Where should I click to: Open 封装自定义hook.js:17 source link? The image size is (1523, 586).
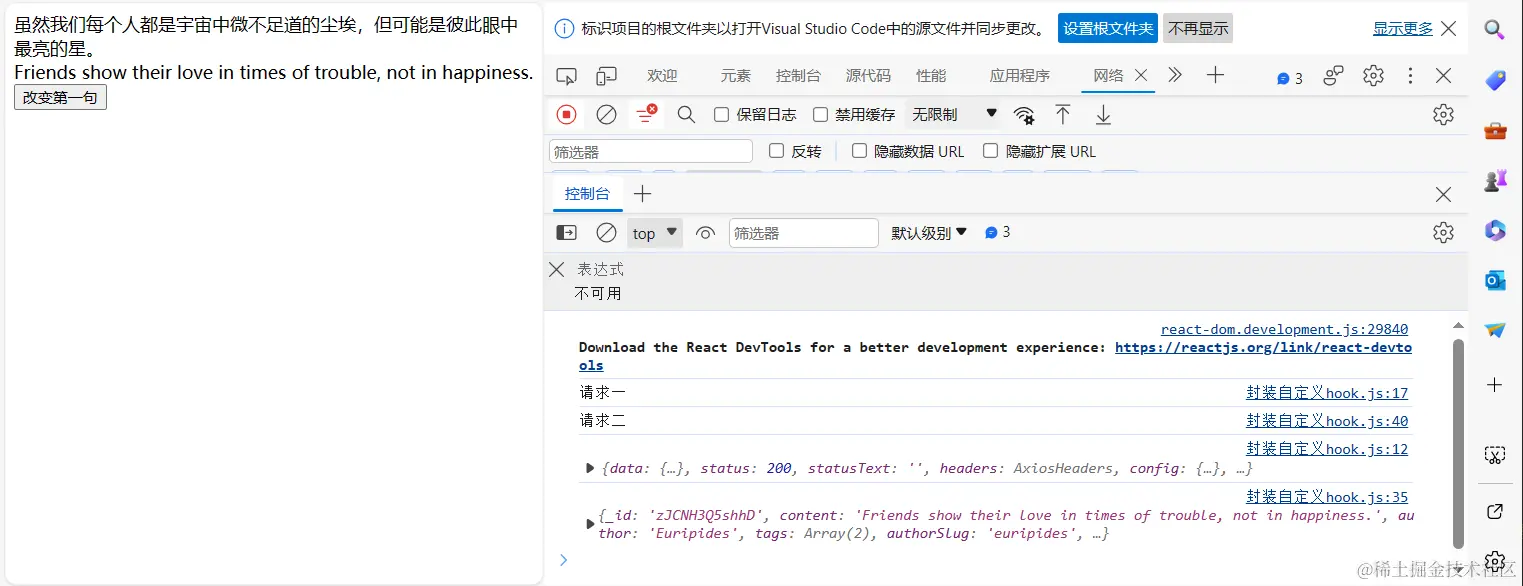coord(1327,393)
